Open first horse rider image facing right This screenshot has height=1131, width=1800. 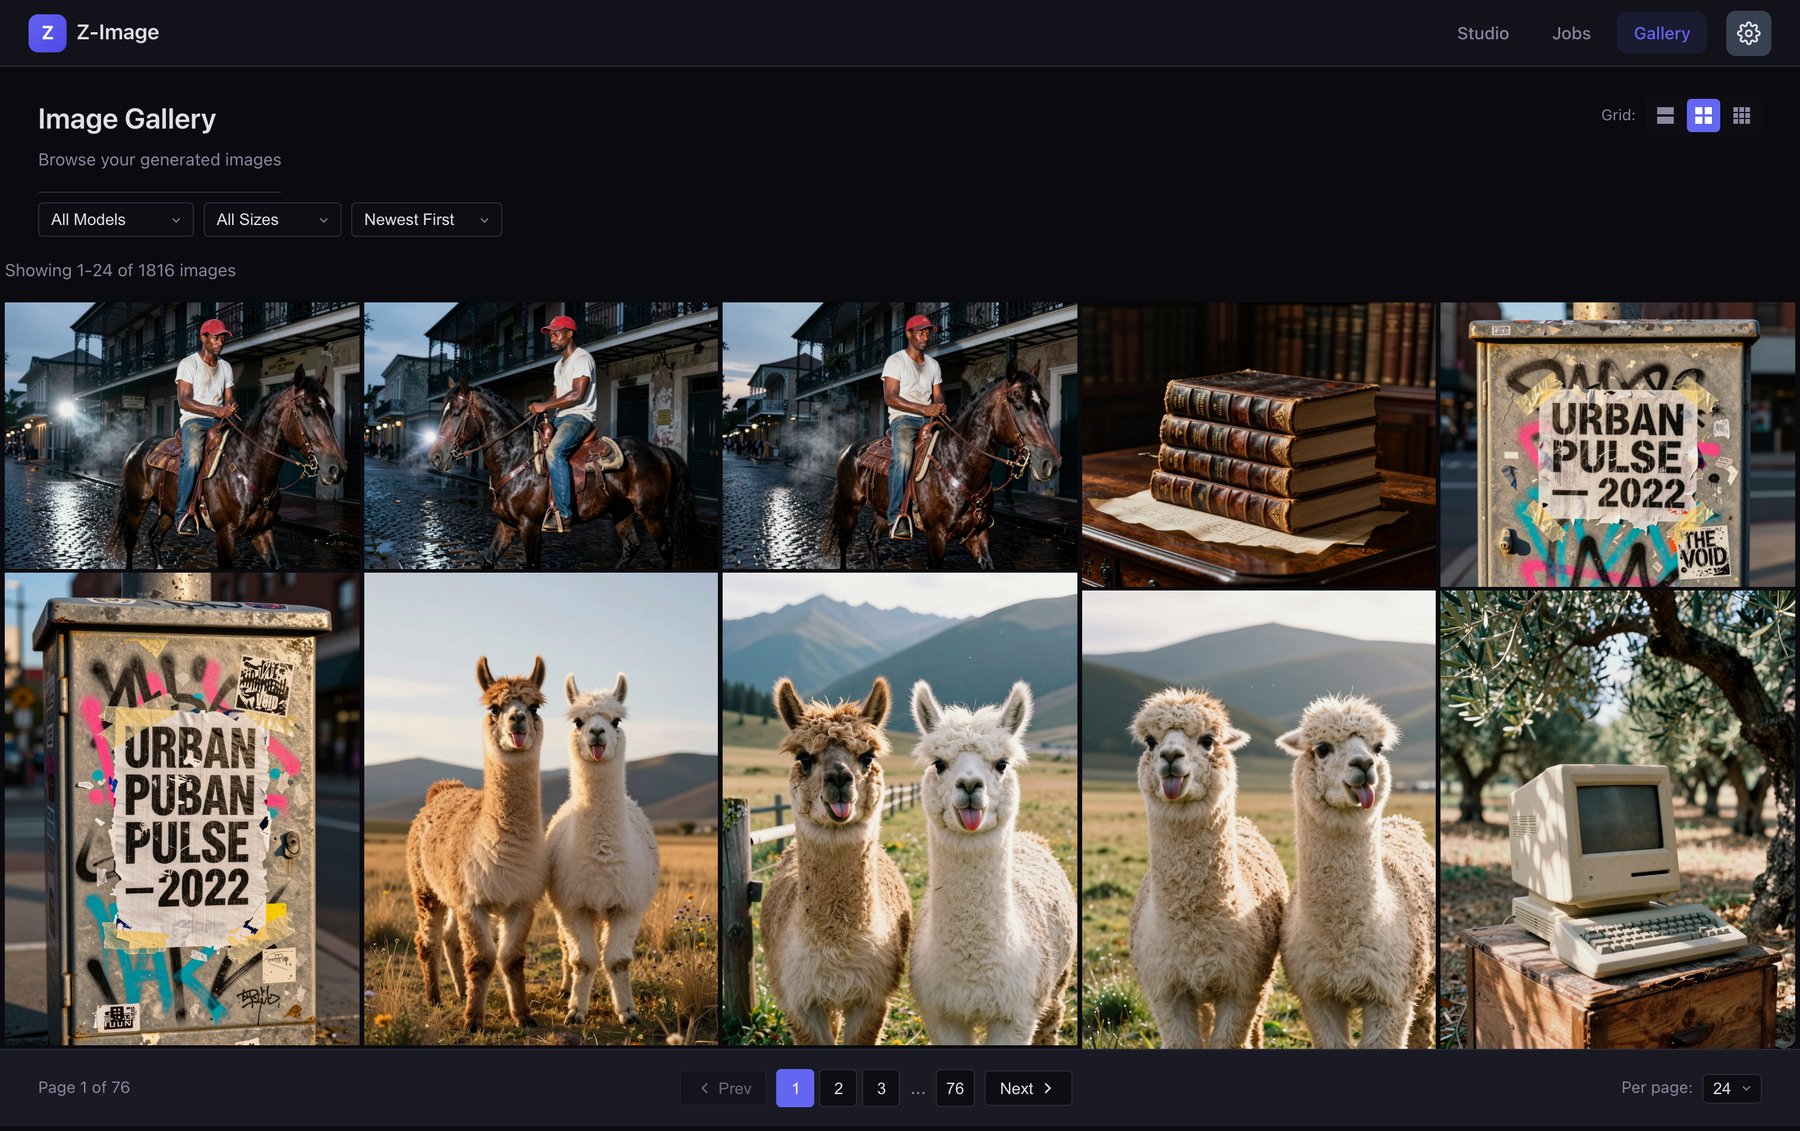pyautogui.click(x=182, y=436)
